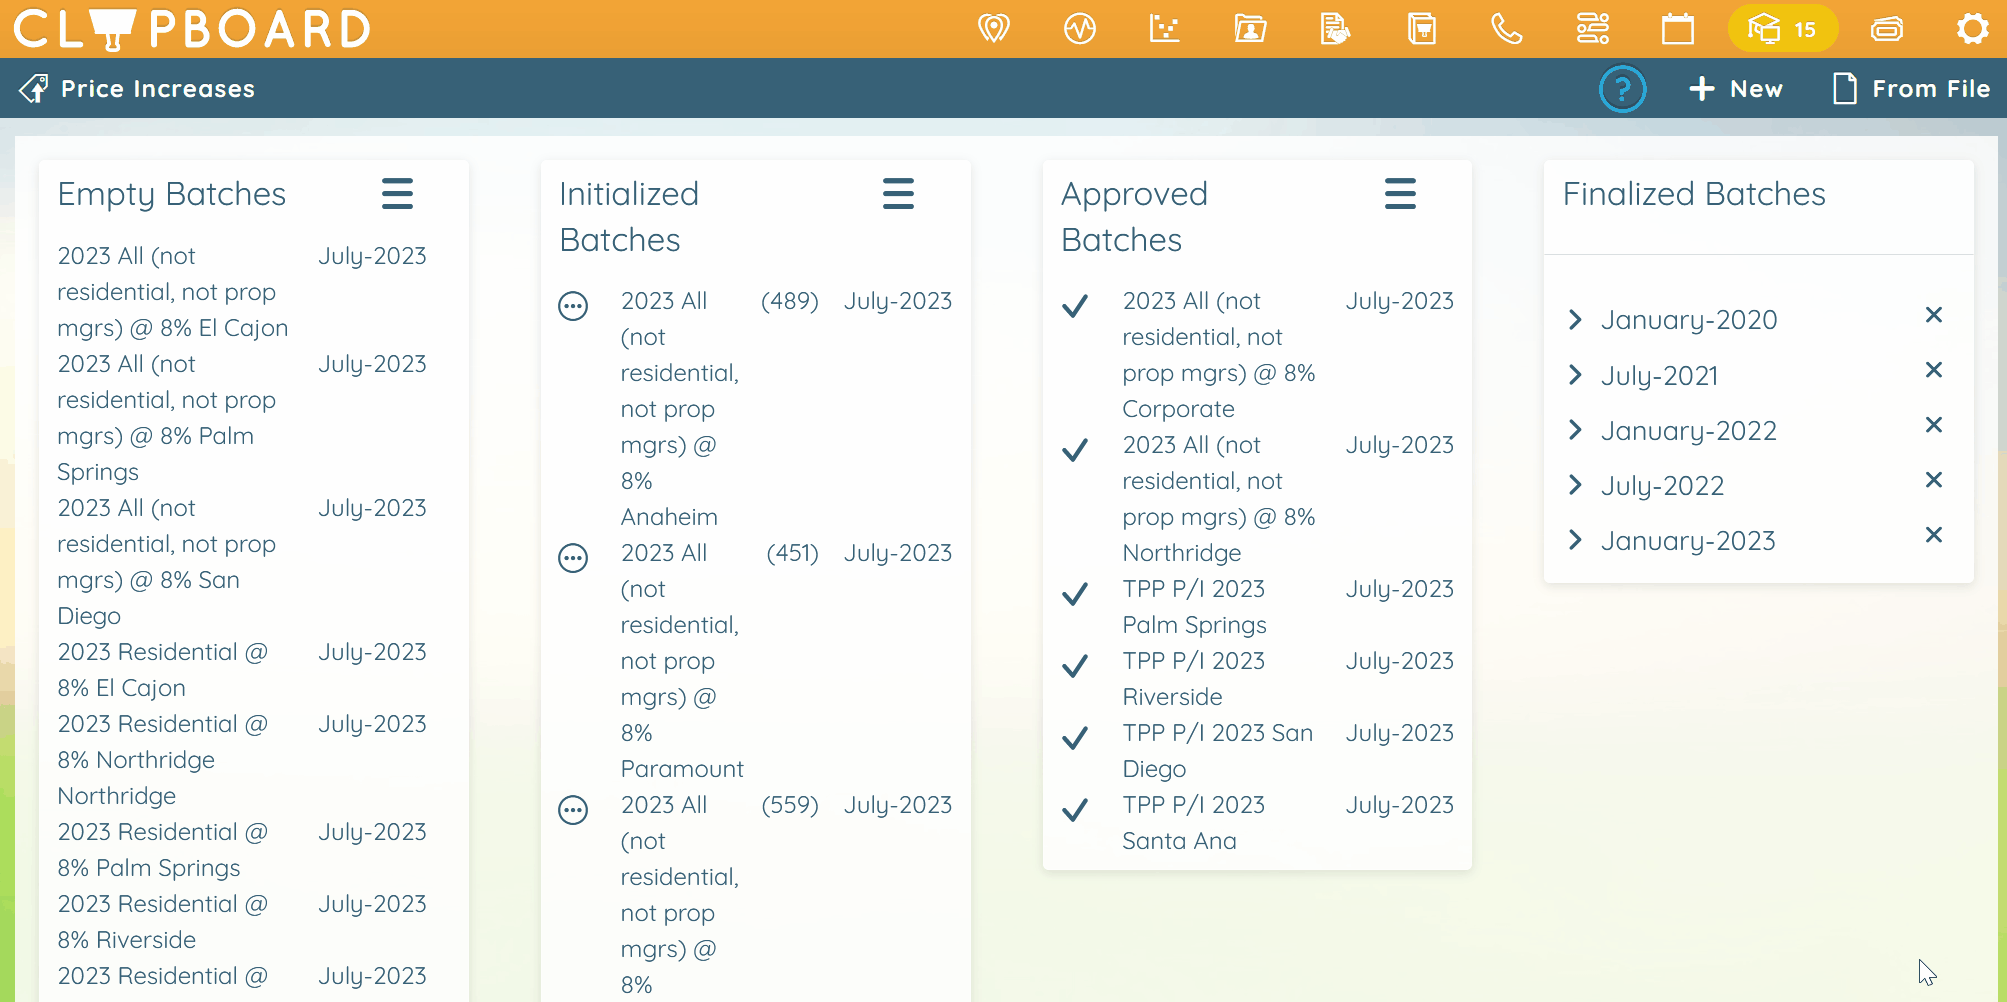Click the (451) count for Paramount
This screenshot has height=1002, width=2007.
(793, 553)
